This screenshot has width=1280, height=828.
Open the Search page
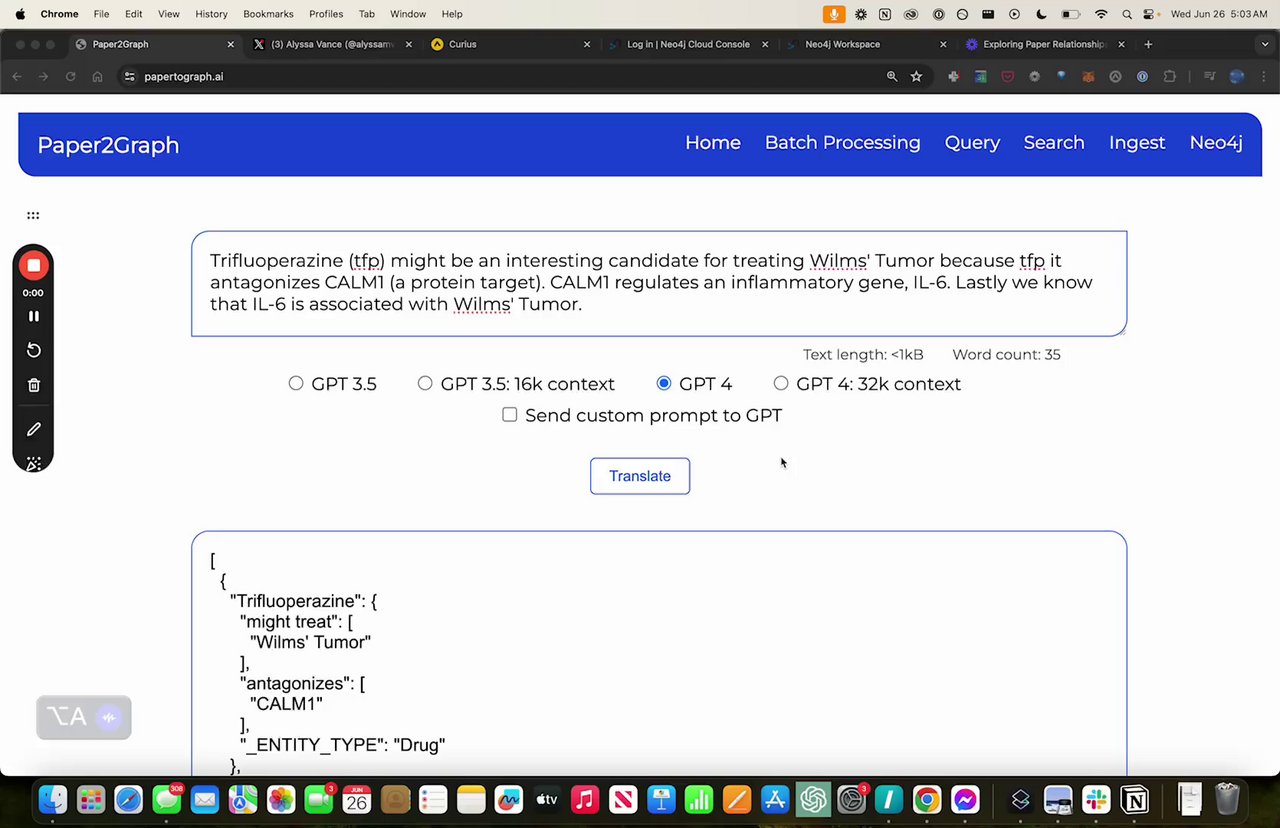[1054, 143]
